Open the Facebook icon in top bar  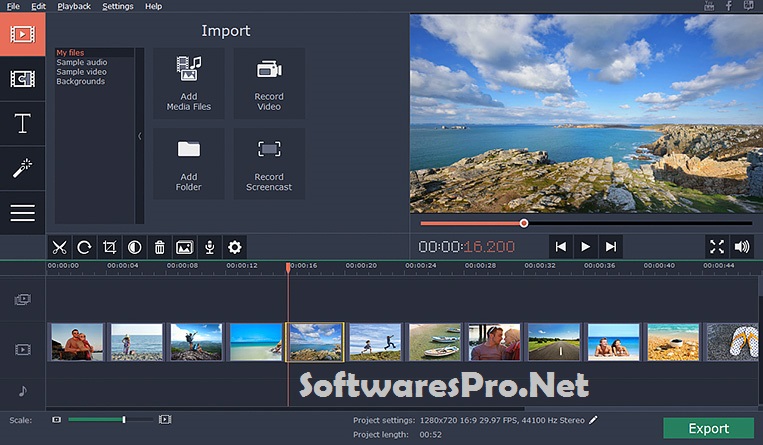tap(728, 6)
